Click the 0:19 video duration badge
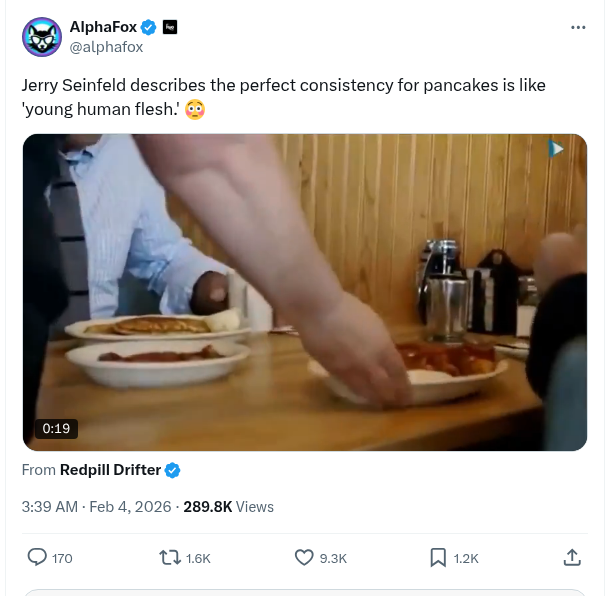The image size is (608, 596). tap(56, 428)
